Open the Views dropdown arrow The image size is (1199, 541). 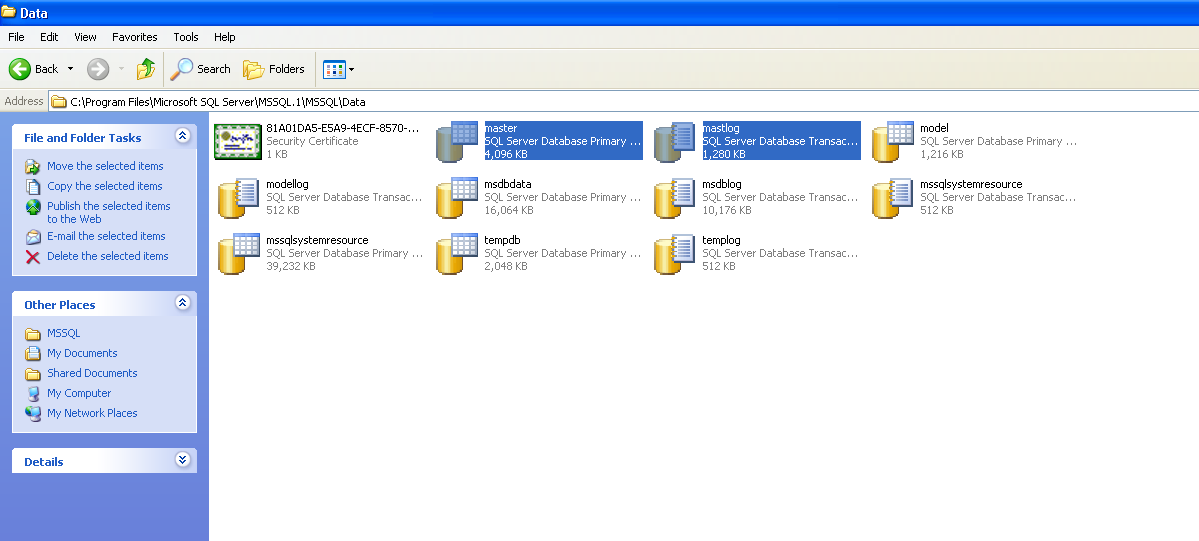[352, 70]
